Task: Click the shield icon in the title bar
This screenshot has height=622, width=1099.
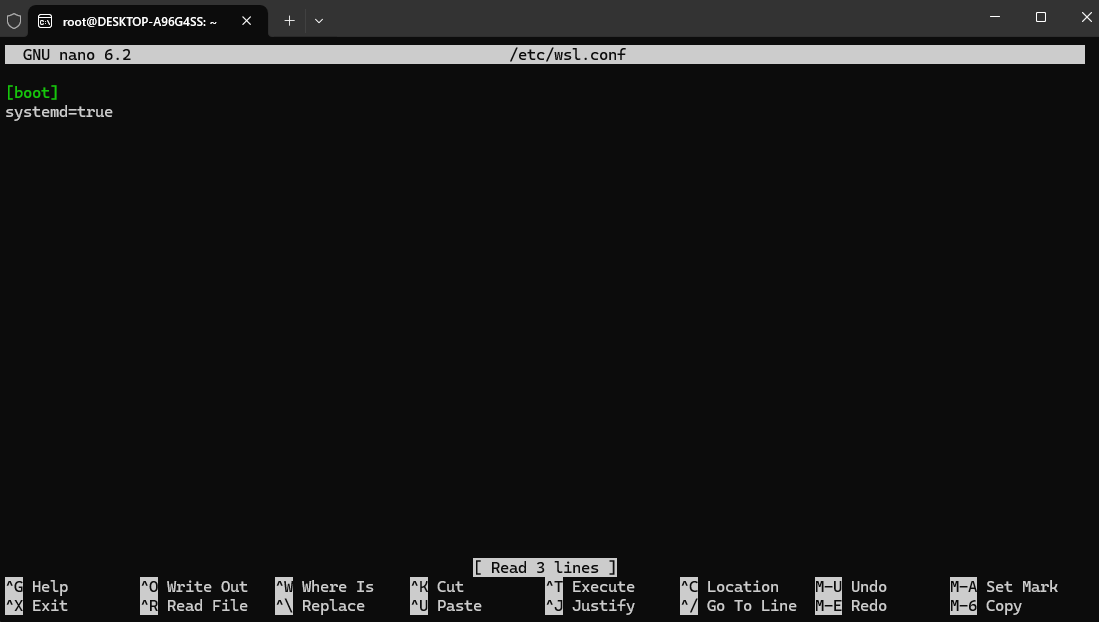Action: (x=14, y=20)
